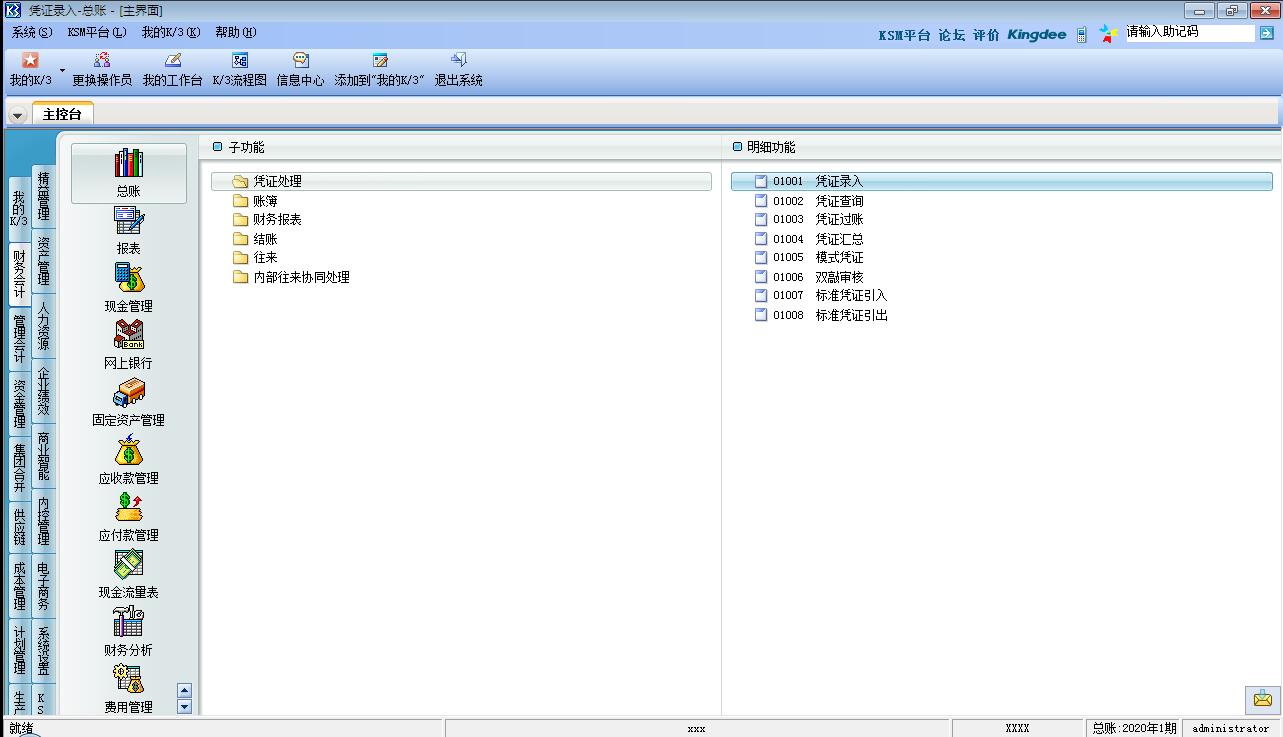This screenshot has height=737, width=1283.
Task: Select 01006 双敲审核 function item
Action: pos(838,277)
